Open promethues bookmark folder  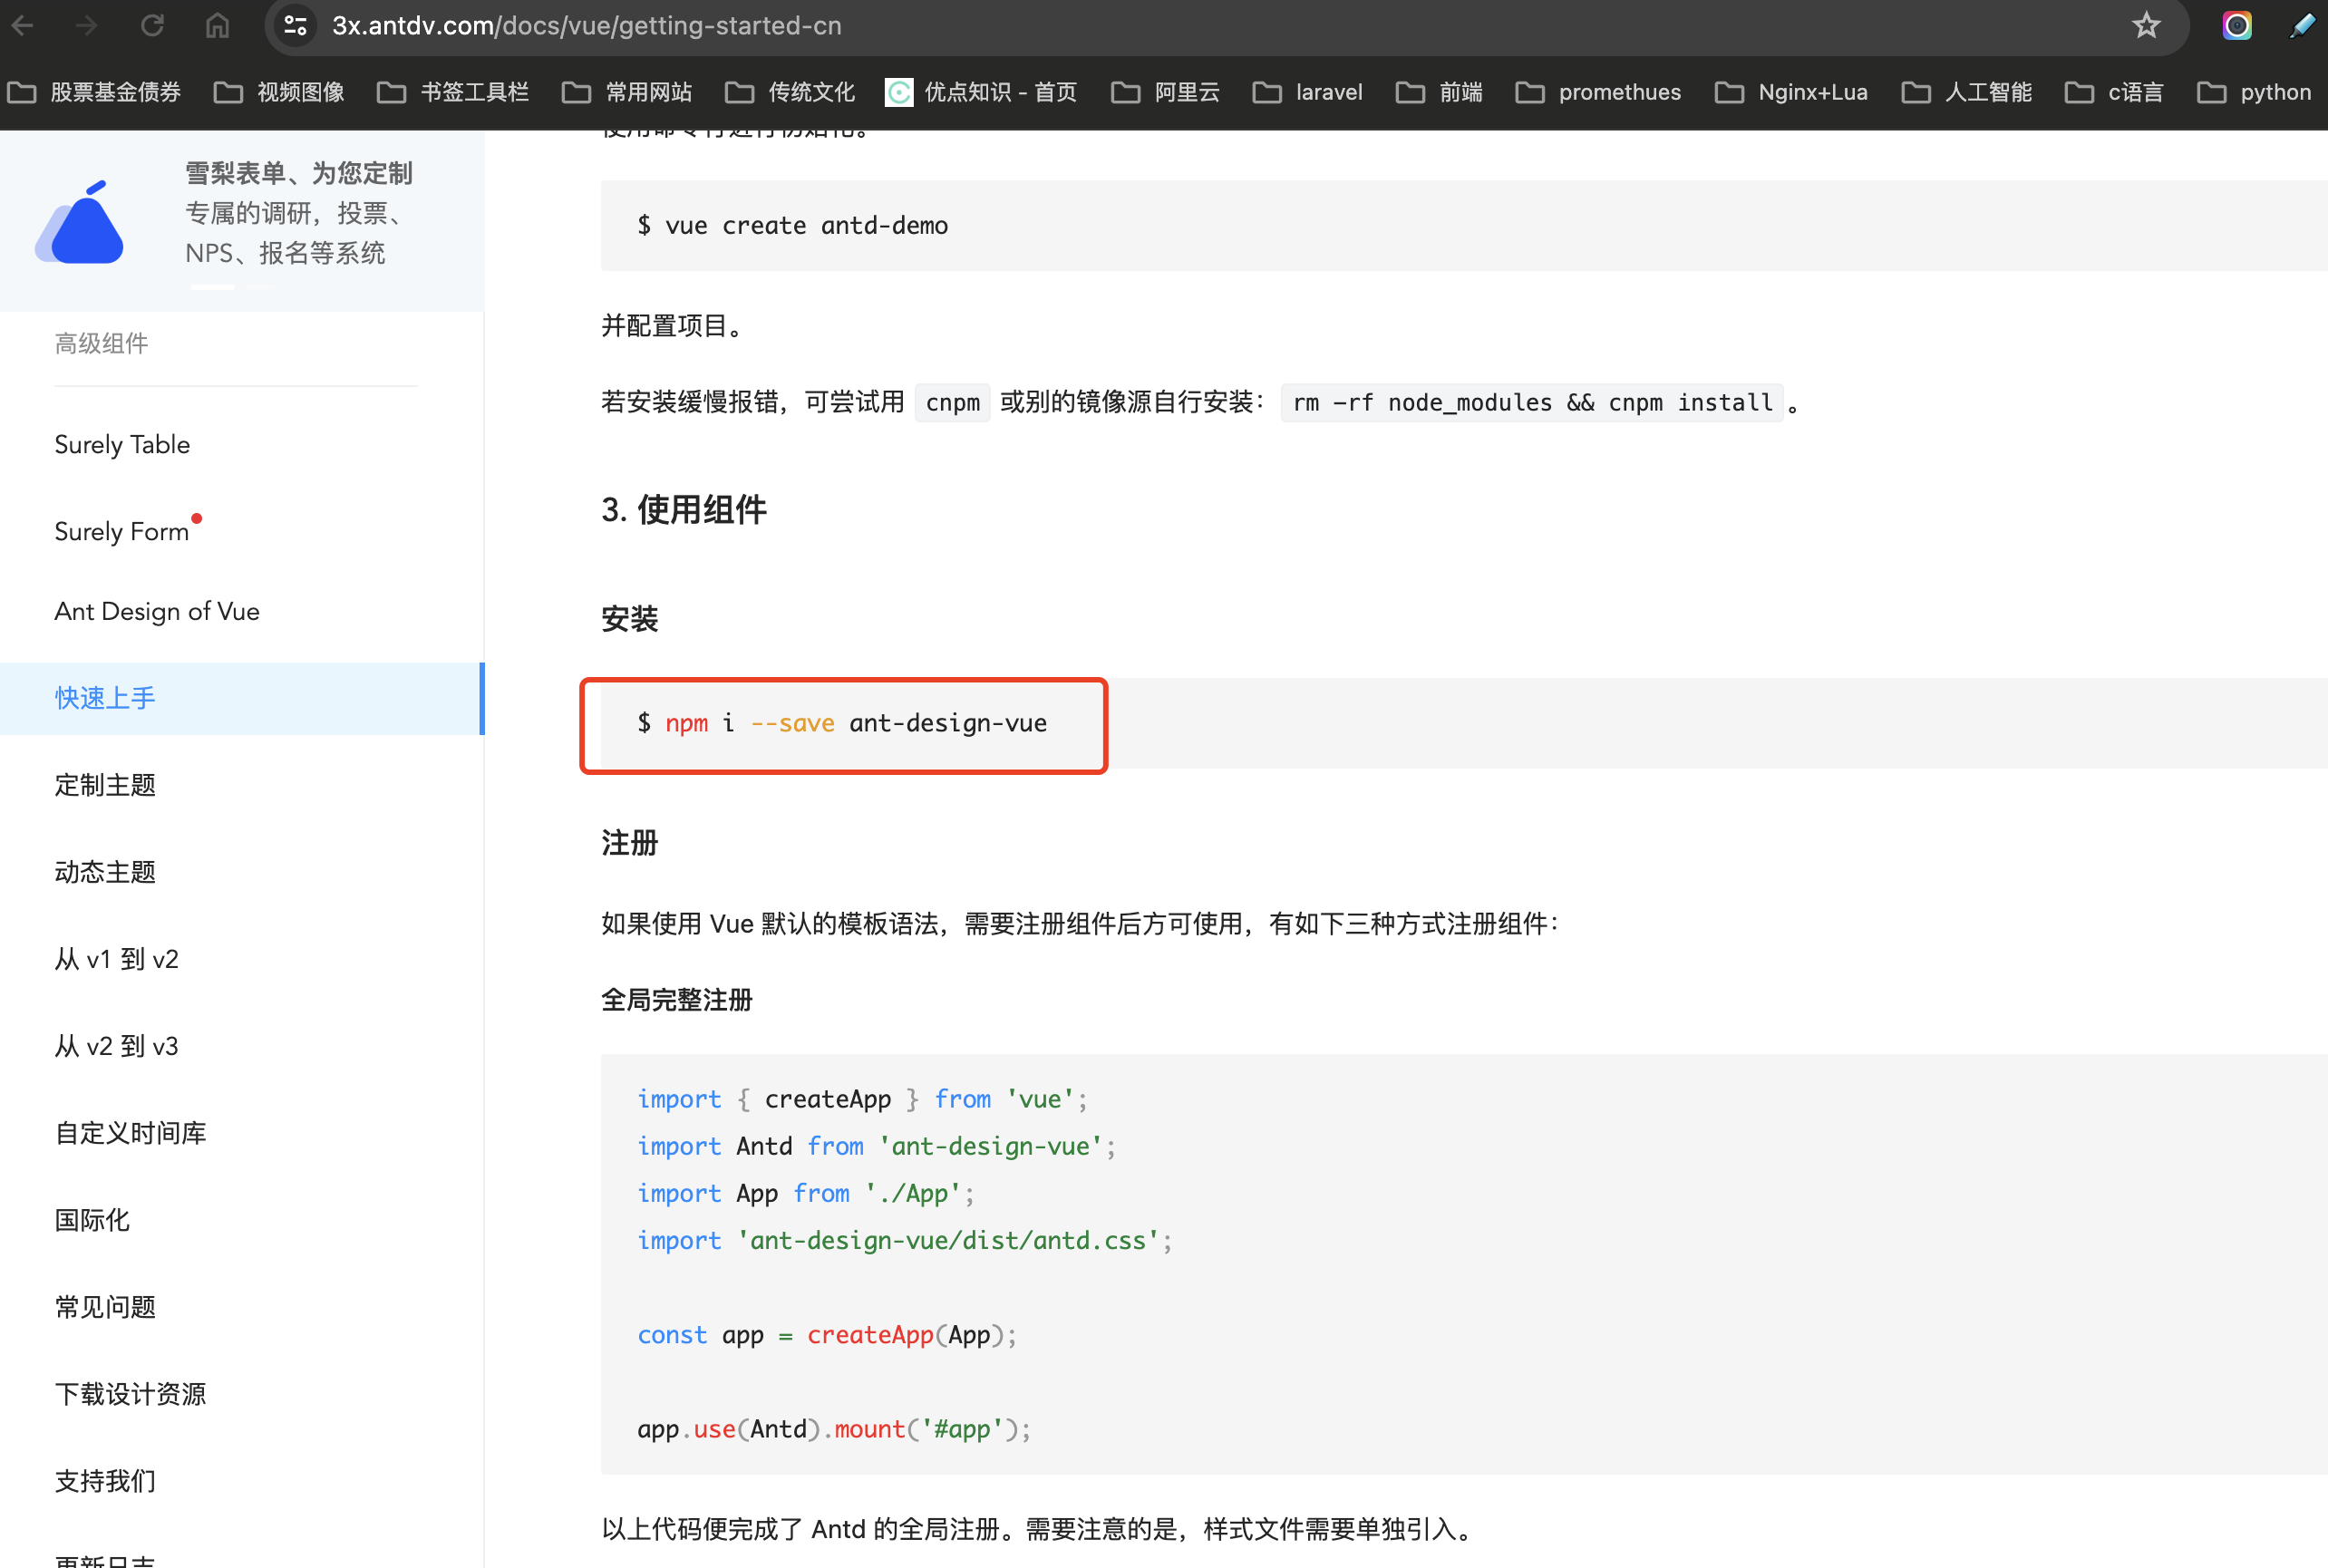pos(1598,92)
